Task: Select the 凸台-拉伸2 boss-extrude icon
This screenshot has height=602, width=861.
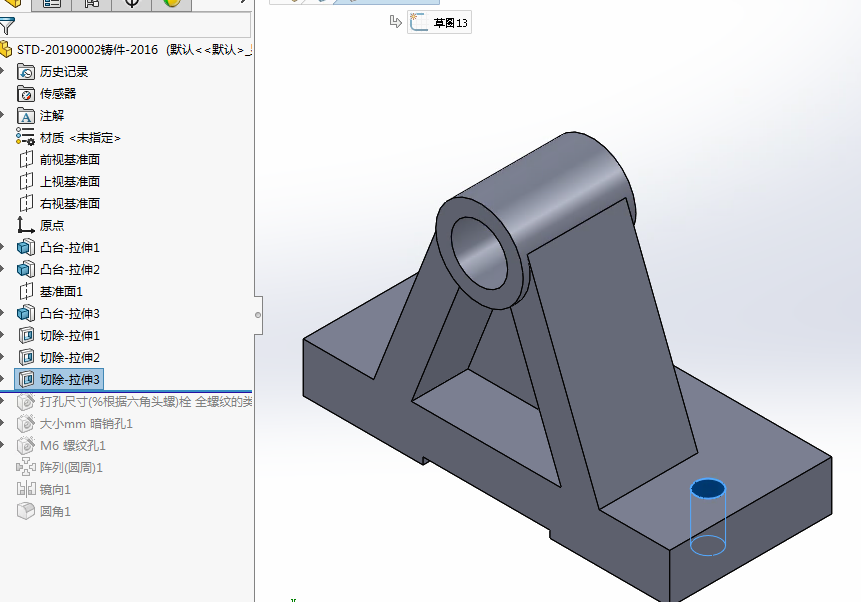Action: [x=26, y=269]
